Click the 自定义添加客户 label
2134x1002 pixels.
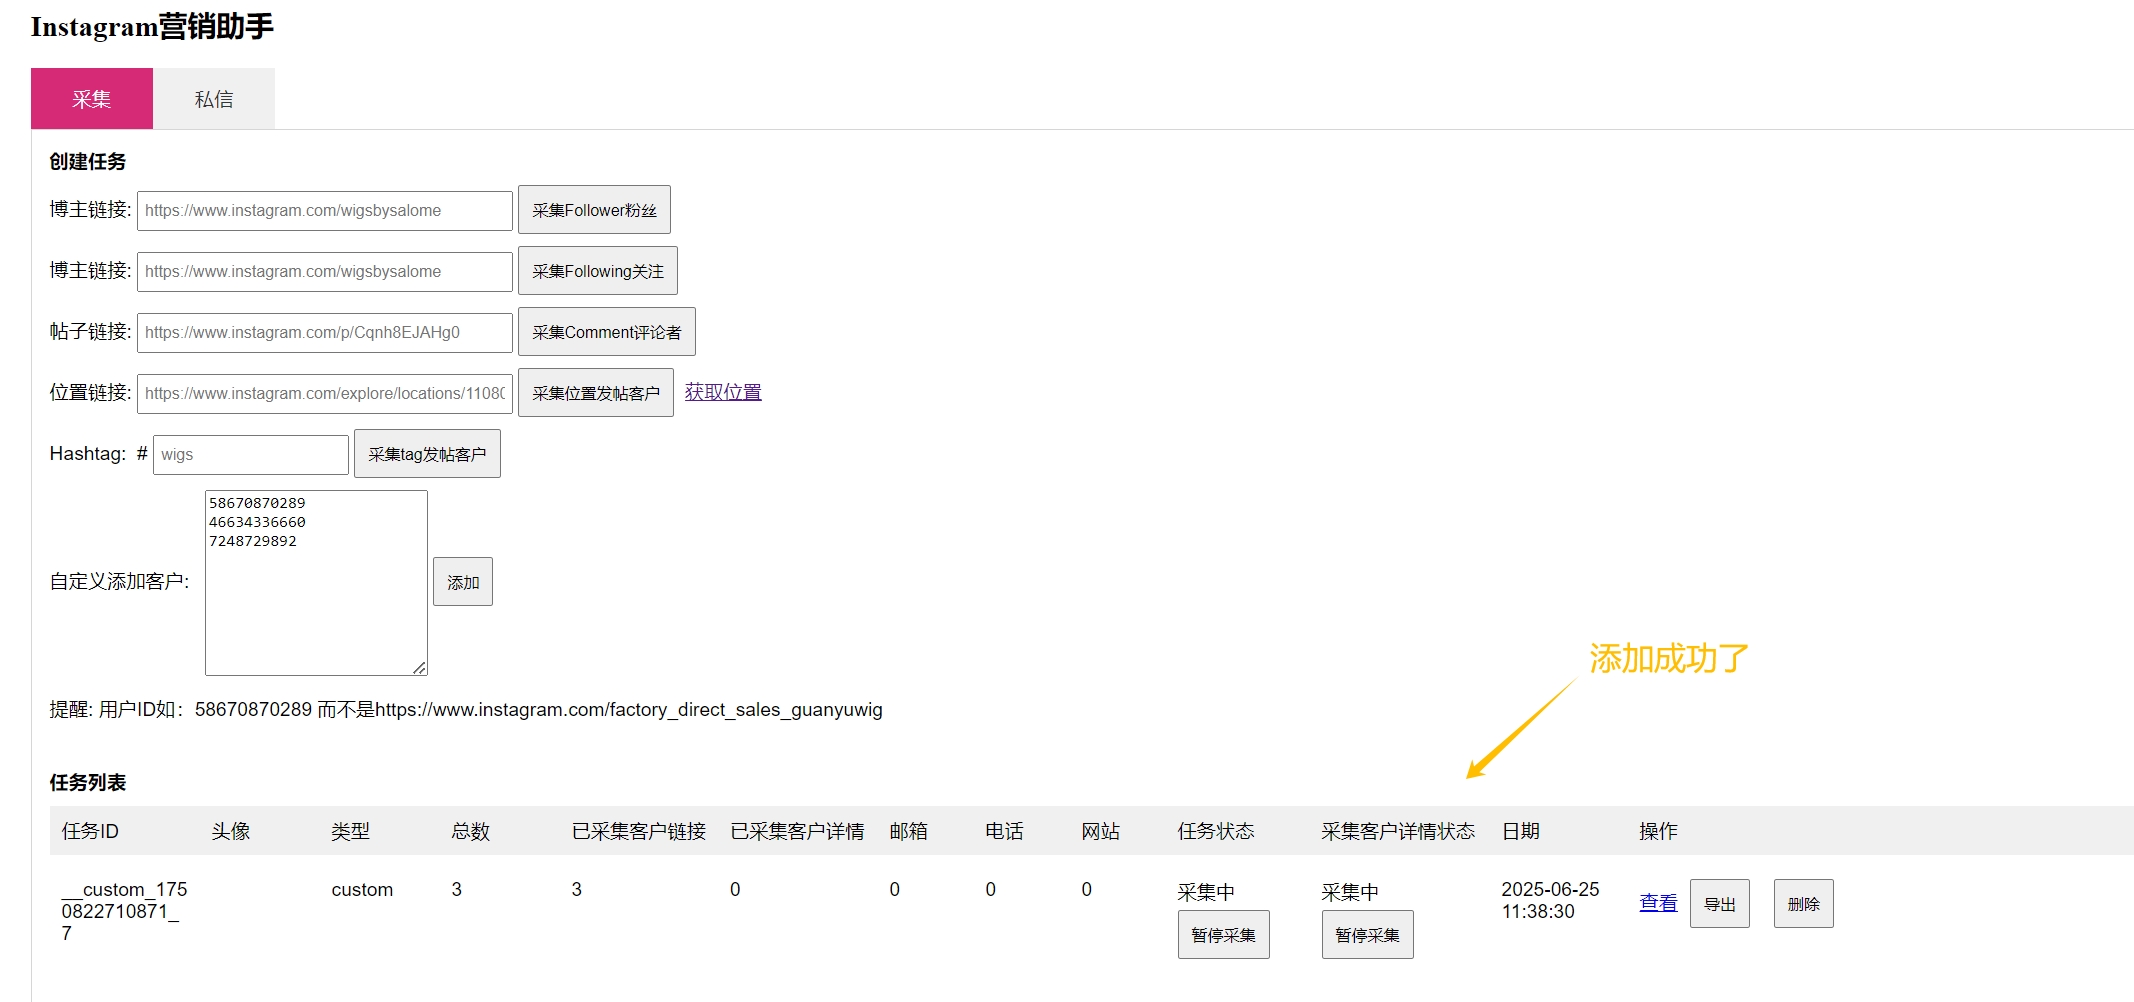pyautogui.click(x=119, y=582)
